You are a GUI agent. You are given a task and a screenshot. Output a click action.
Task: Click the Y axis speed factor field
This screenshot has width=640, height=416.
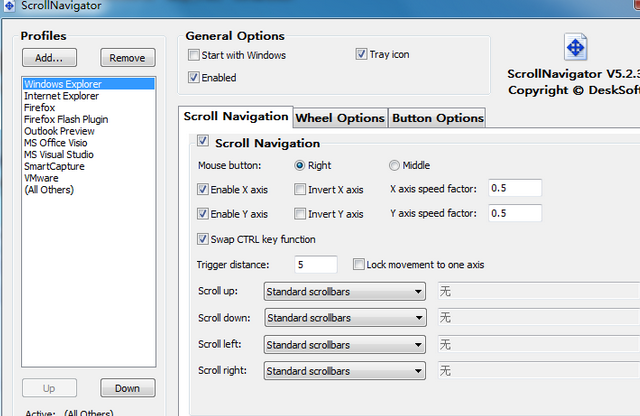point(515,213)
